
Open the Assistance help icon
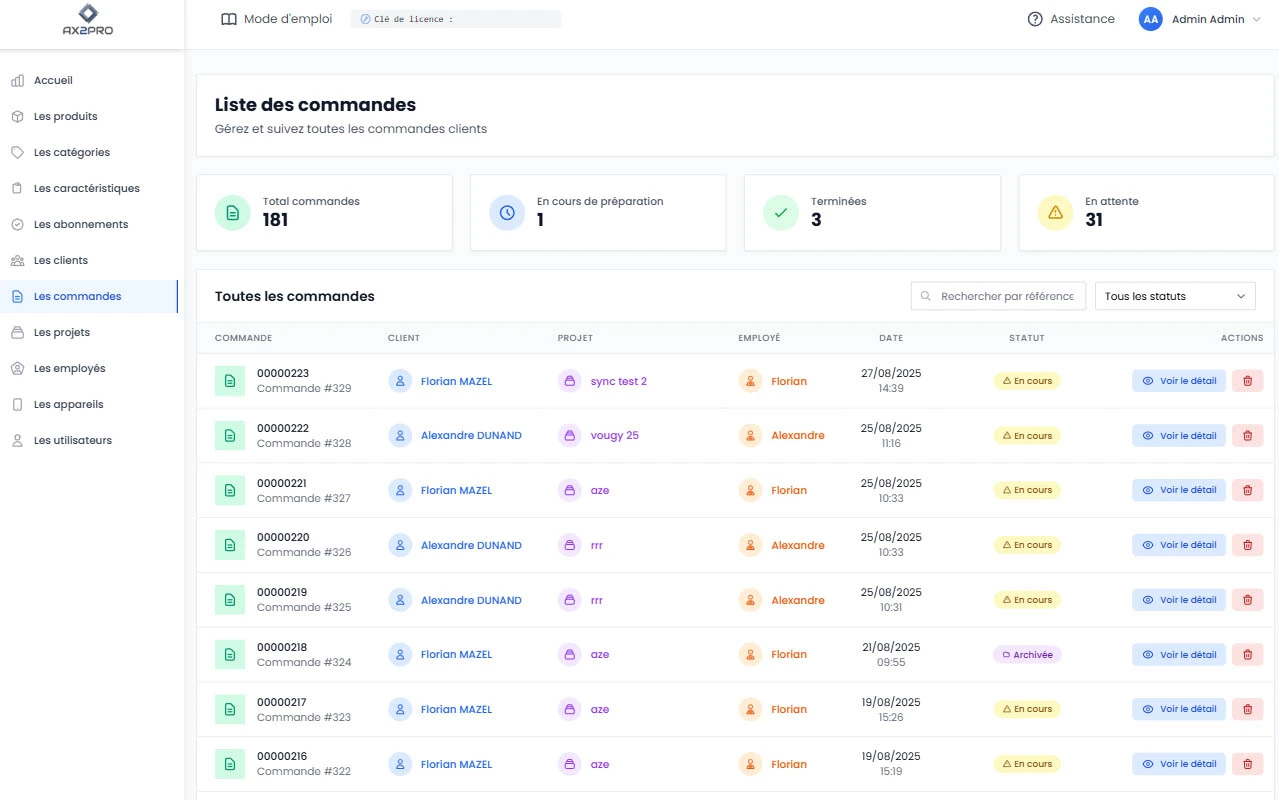(1033, 18)
